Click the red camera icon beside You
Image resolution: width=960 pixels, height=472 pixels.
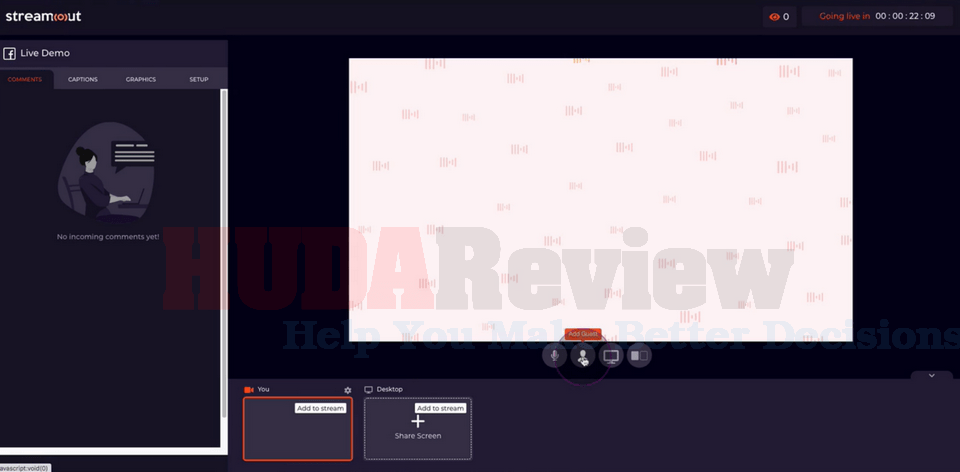tap(249, 389)
